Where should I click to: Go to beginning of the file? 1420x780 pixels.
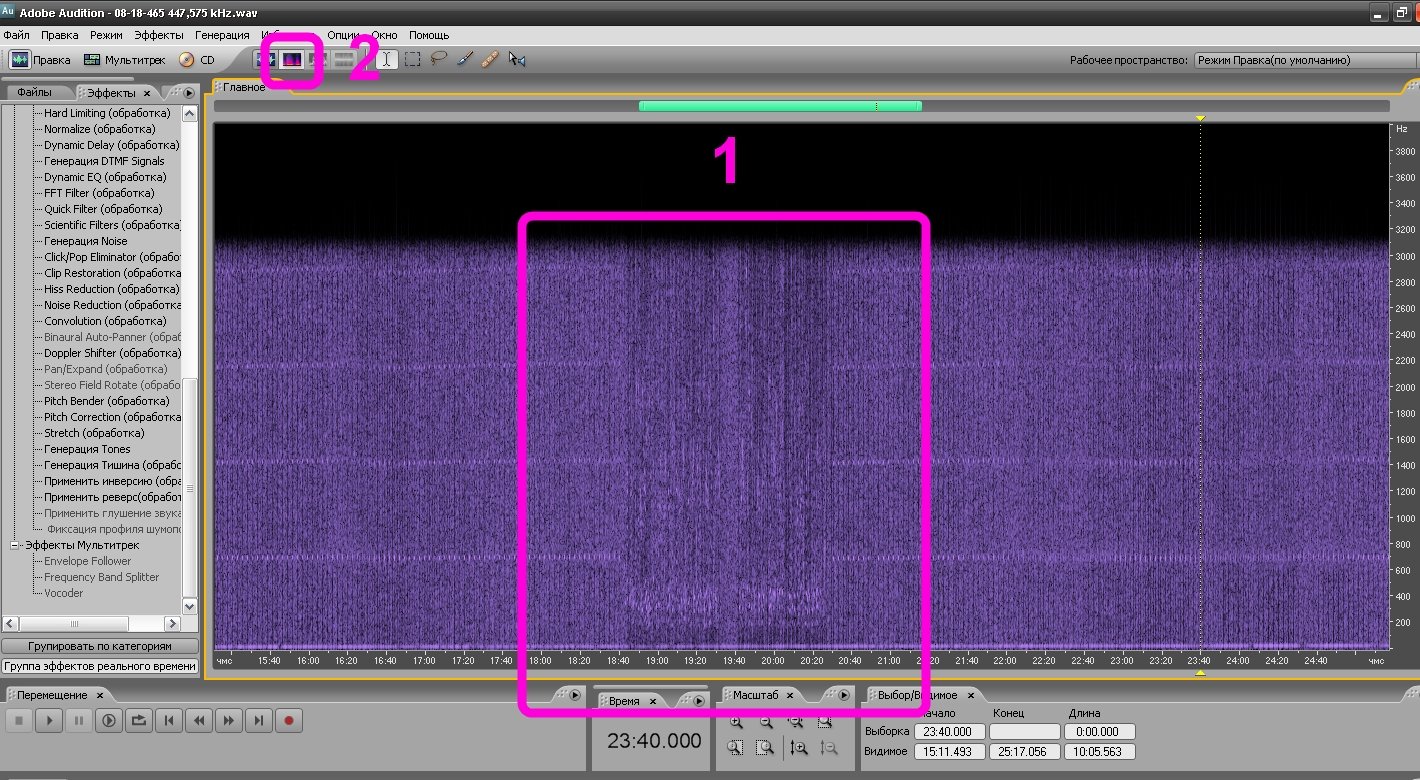click(x=169, y=720)
